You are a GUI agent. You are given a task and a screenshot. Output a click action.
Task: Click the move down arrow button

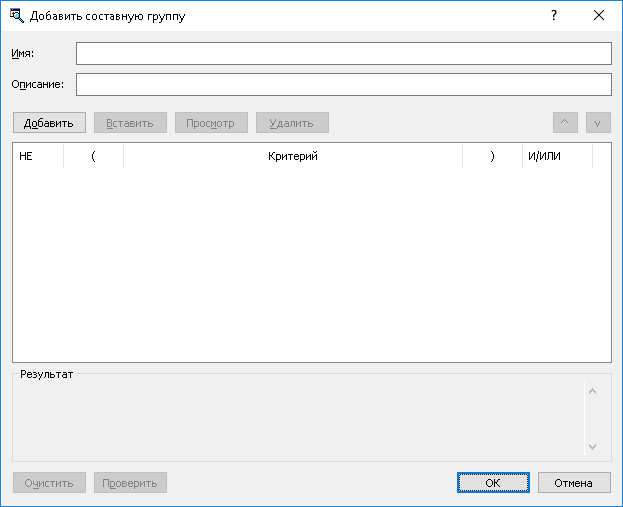pos(598,123)
